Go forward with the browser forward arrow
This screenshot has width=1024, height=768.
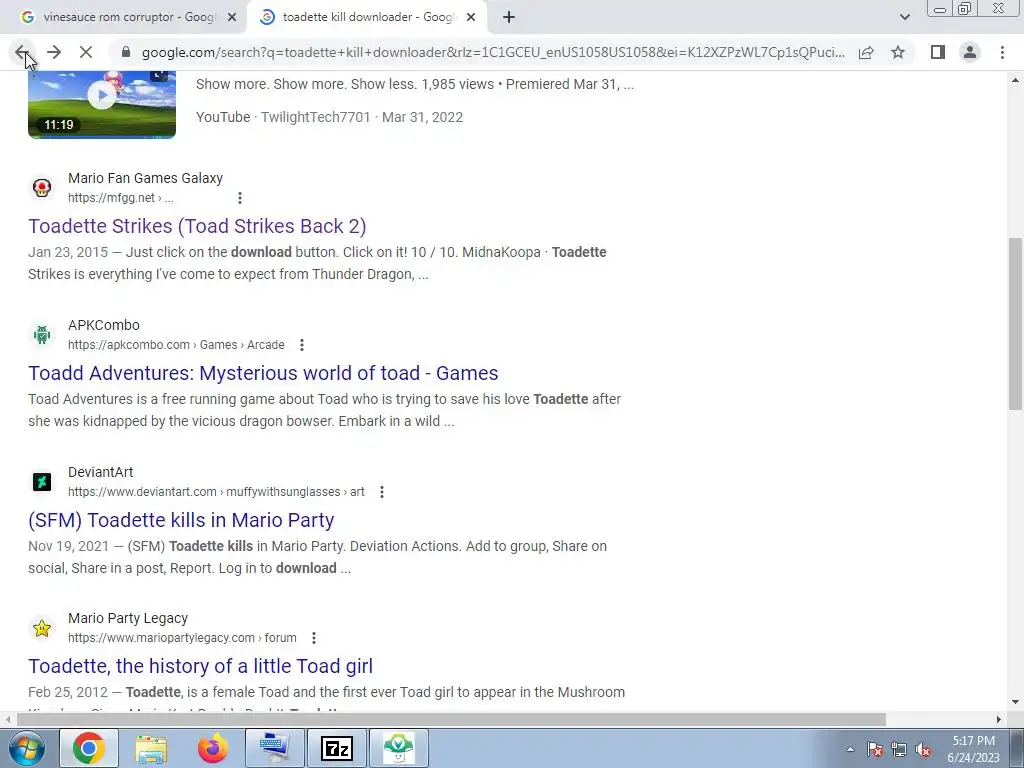pyautogui.click(x=54, y=52)
